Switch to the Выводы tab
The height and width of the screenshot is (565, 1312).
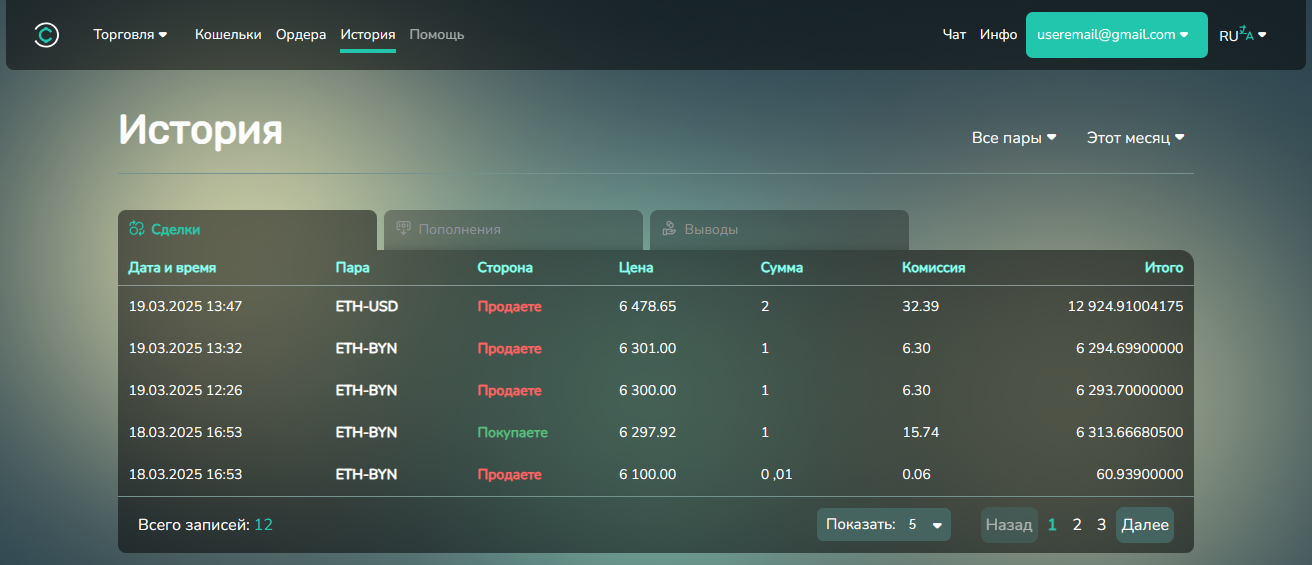tap(779, 230)
